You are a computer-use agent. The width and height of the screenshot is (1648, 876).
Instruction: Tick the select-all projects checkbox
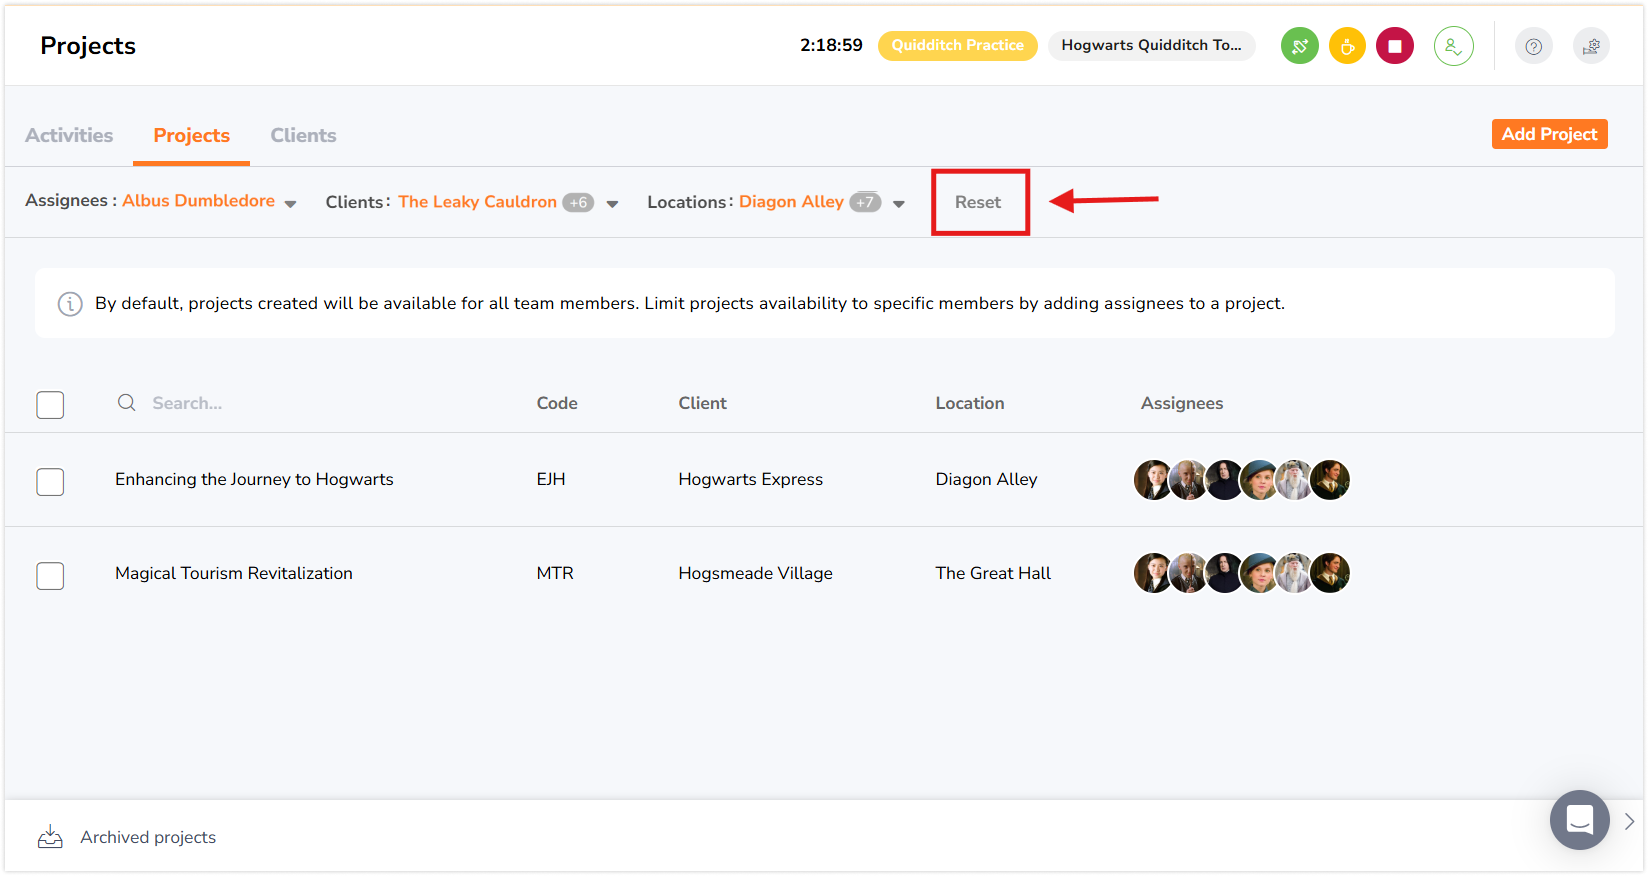50,405
